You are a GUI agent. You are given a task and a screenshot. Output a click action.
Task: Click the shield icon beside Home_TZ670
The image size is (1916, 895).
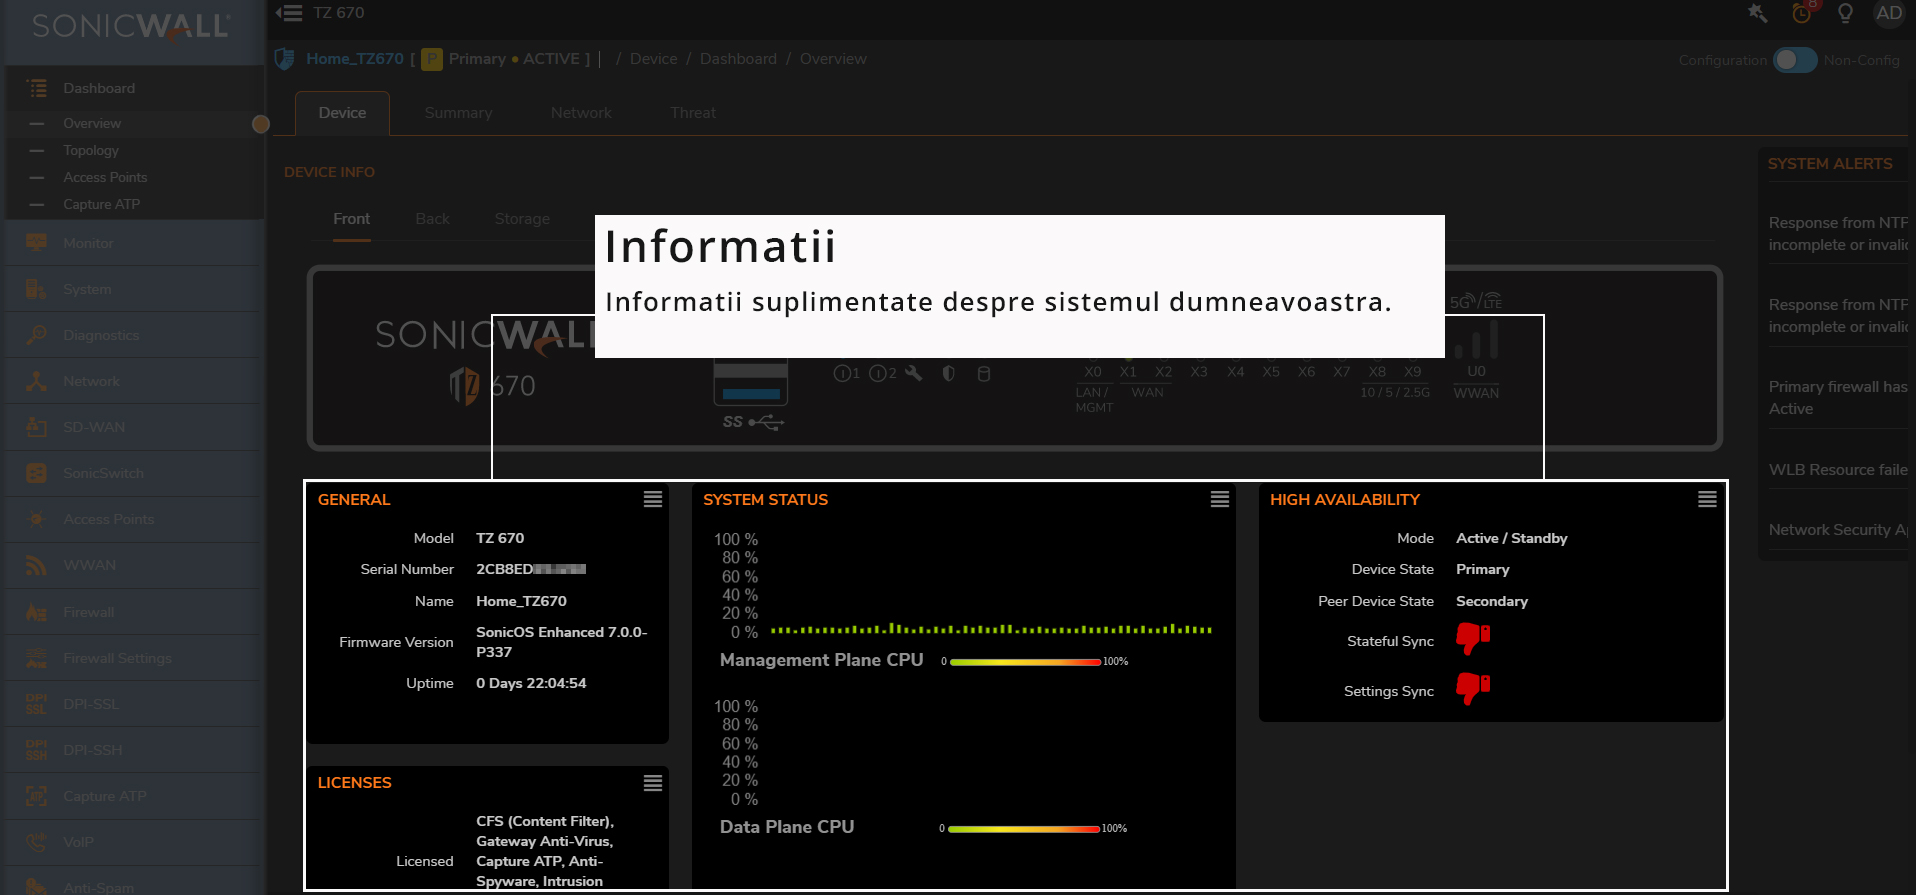click(285, 59)
